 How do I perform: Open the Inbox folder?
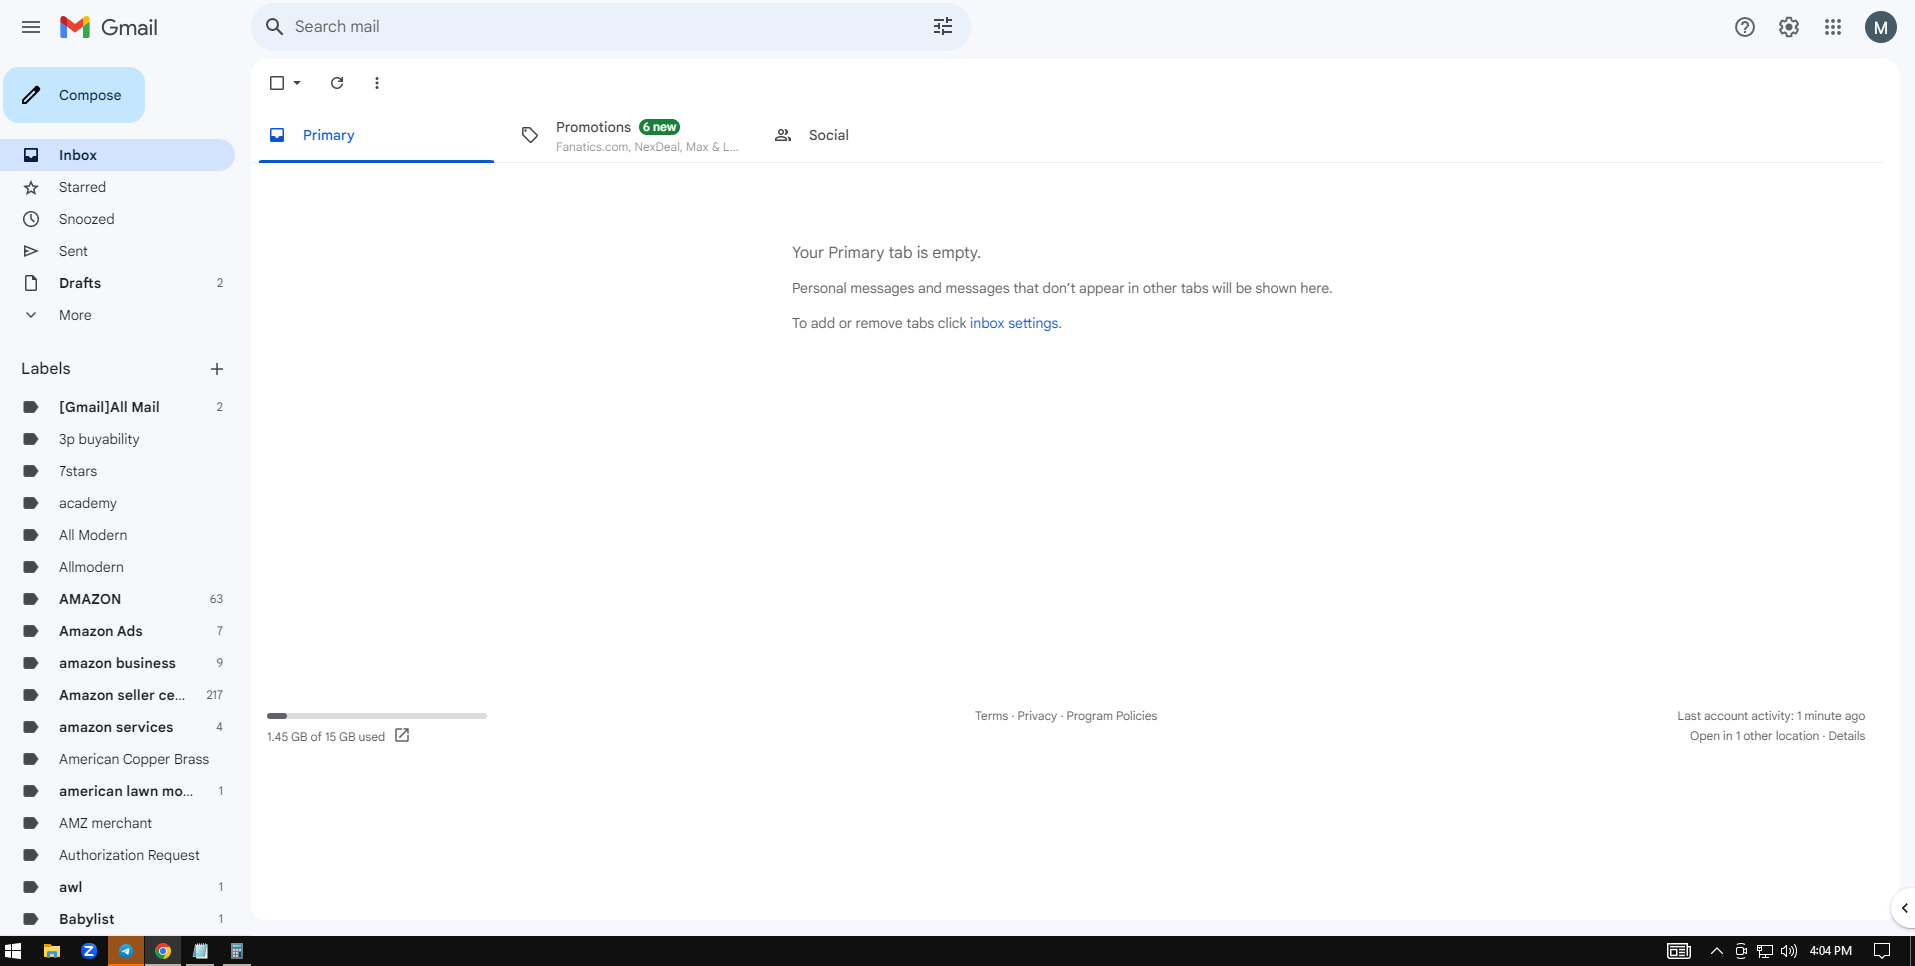coord(117,155)
